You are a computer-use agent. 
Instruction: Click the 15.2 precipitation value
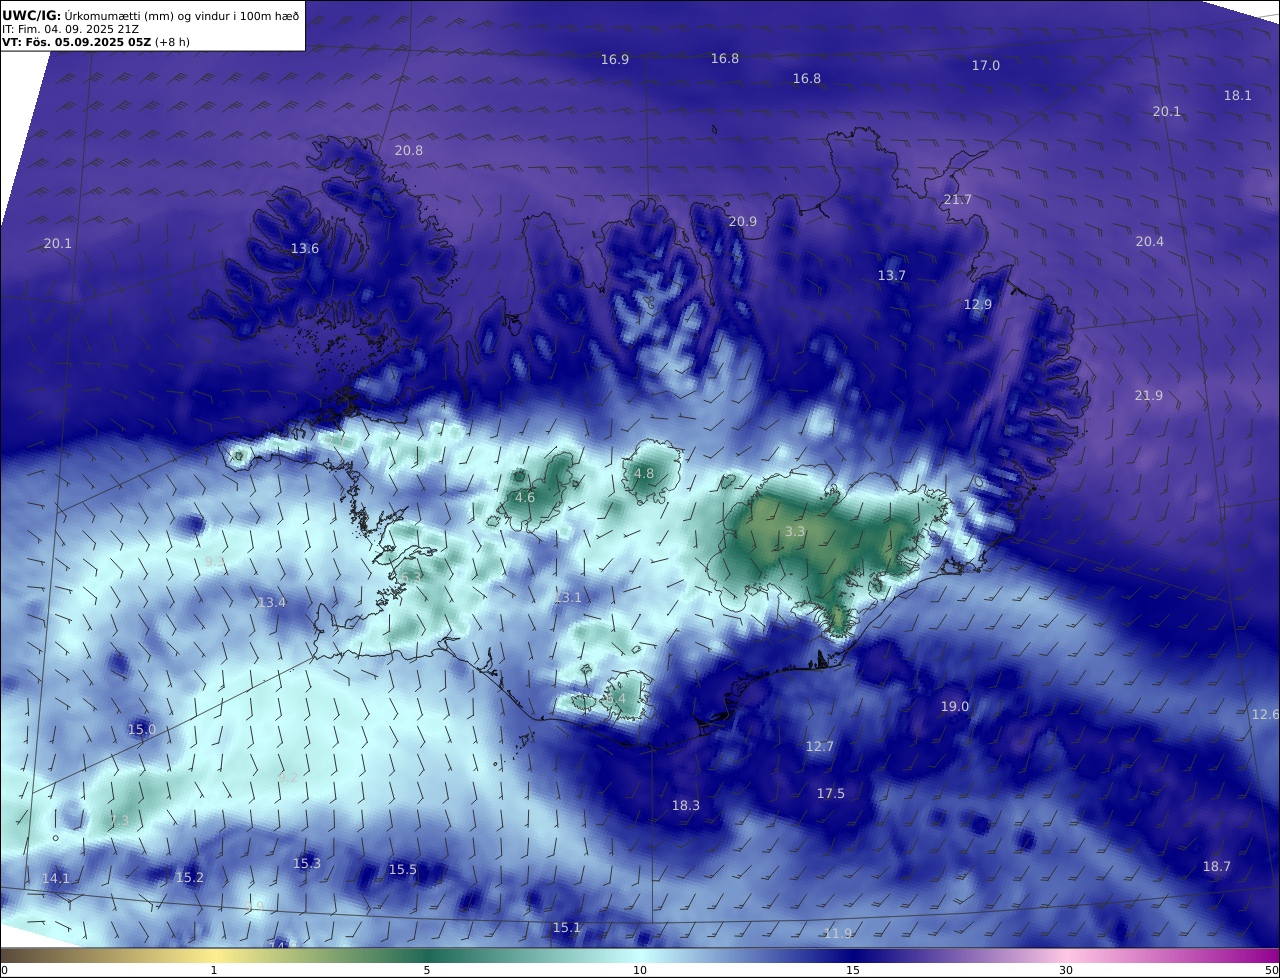pyautogui.click(x=190, y=878)
